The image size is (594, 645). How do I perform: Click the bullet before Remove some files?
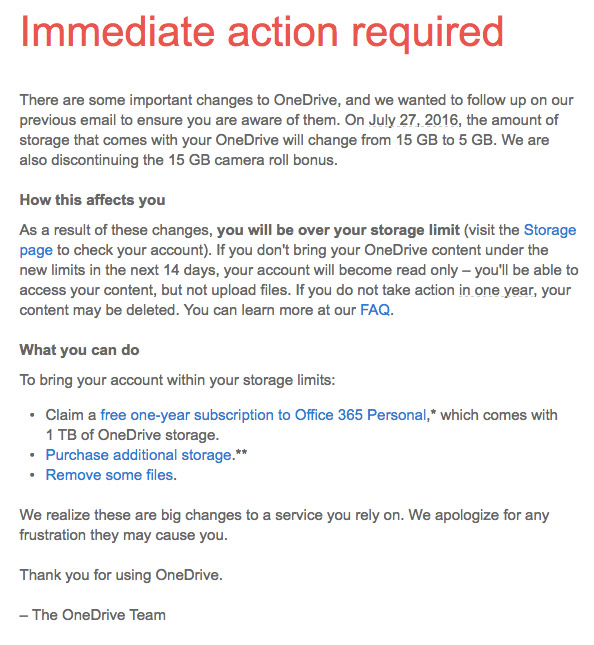(x=32, y=476)
